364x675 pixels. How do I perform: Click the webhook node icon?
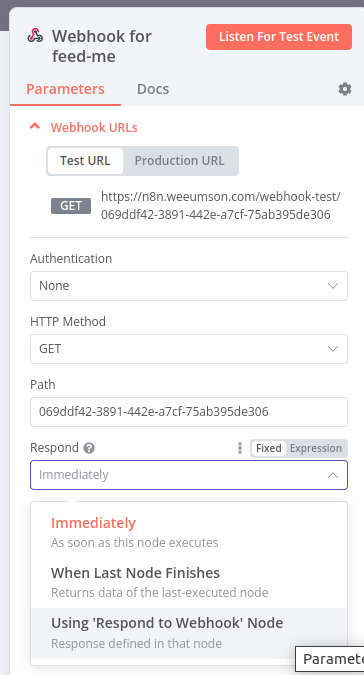click(x=35, y=36)
